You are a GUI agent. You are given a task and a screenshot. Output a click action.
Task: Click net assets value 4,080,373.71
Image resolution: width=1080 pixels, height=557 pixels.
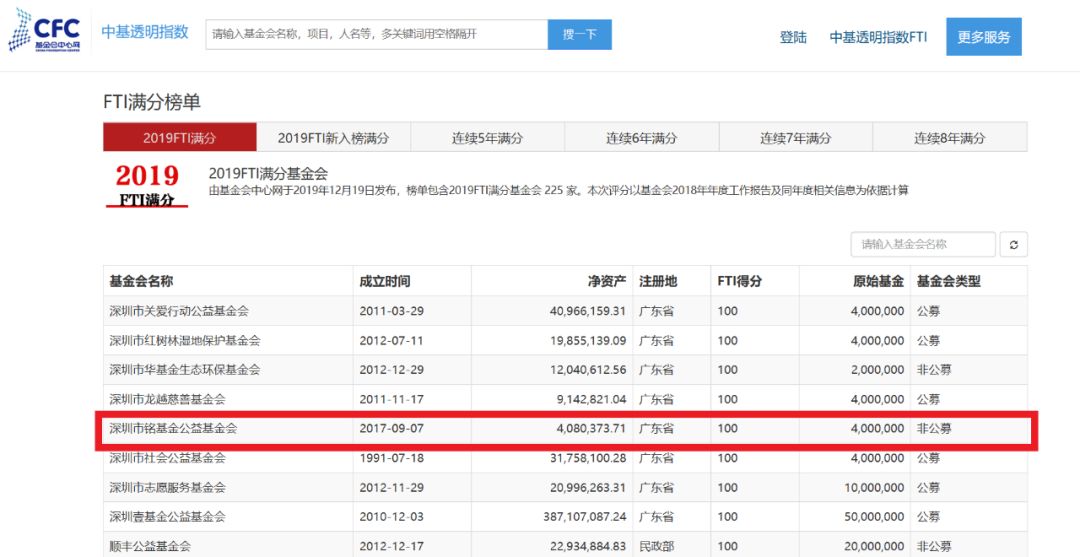590,428
